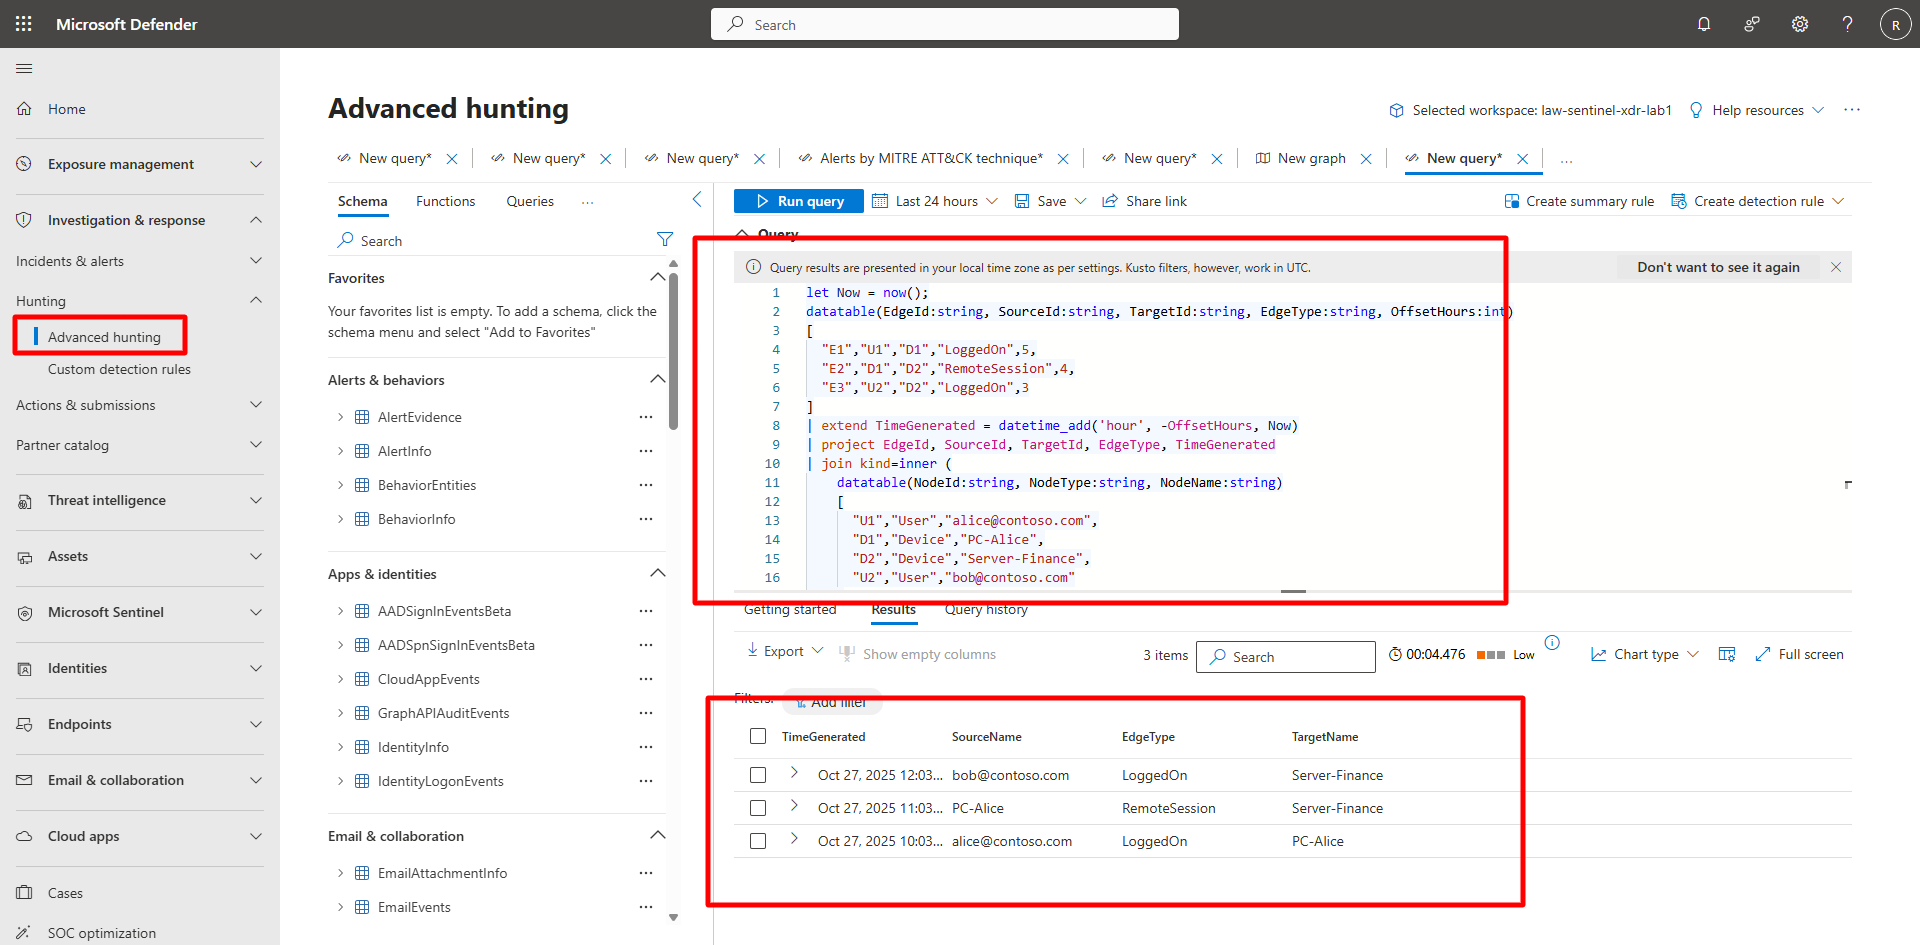Screen dimensions: 1920x945
Task: Select the bob@contoso.com result row checkbox
Action: pyautogui.click(x=758, y=775)
